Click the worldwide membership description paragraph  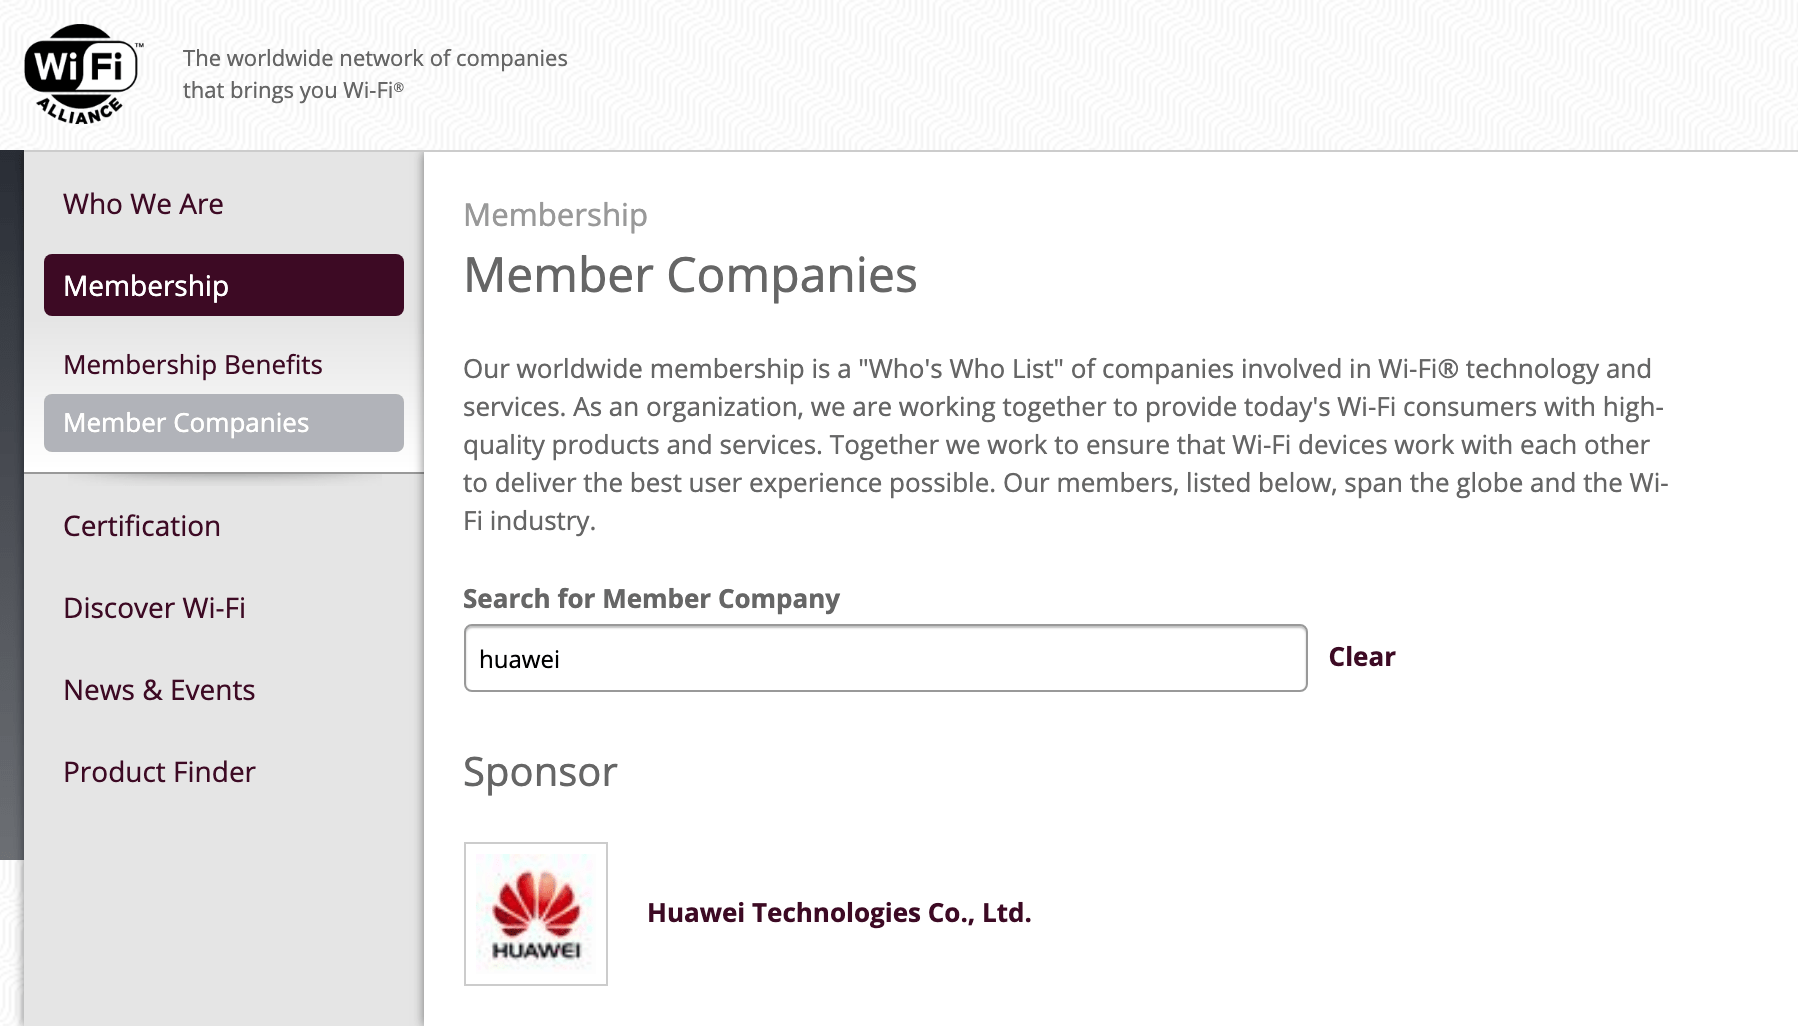tap(1065, 444)
